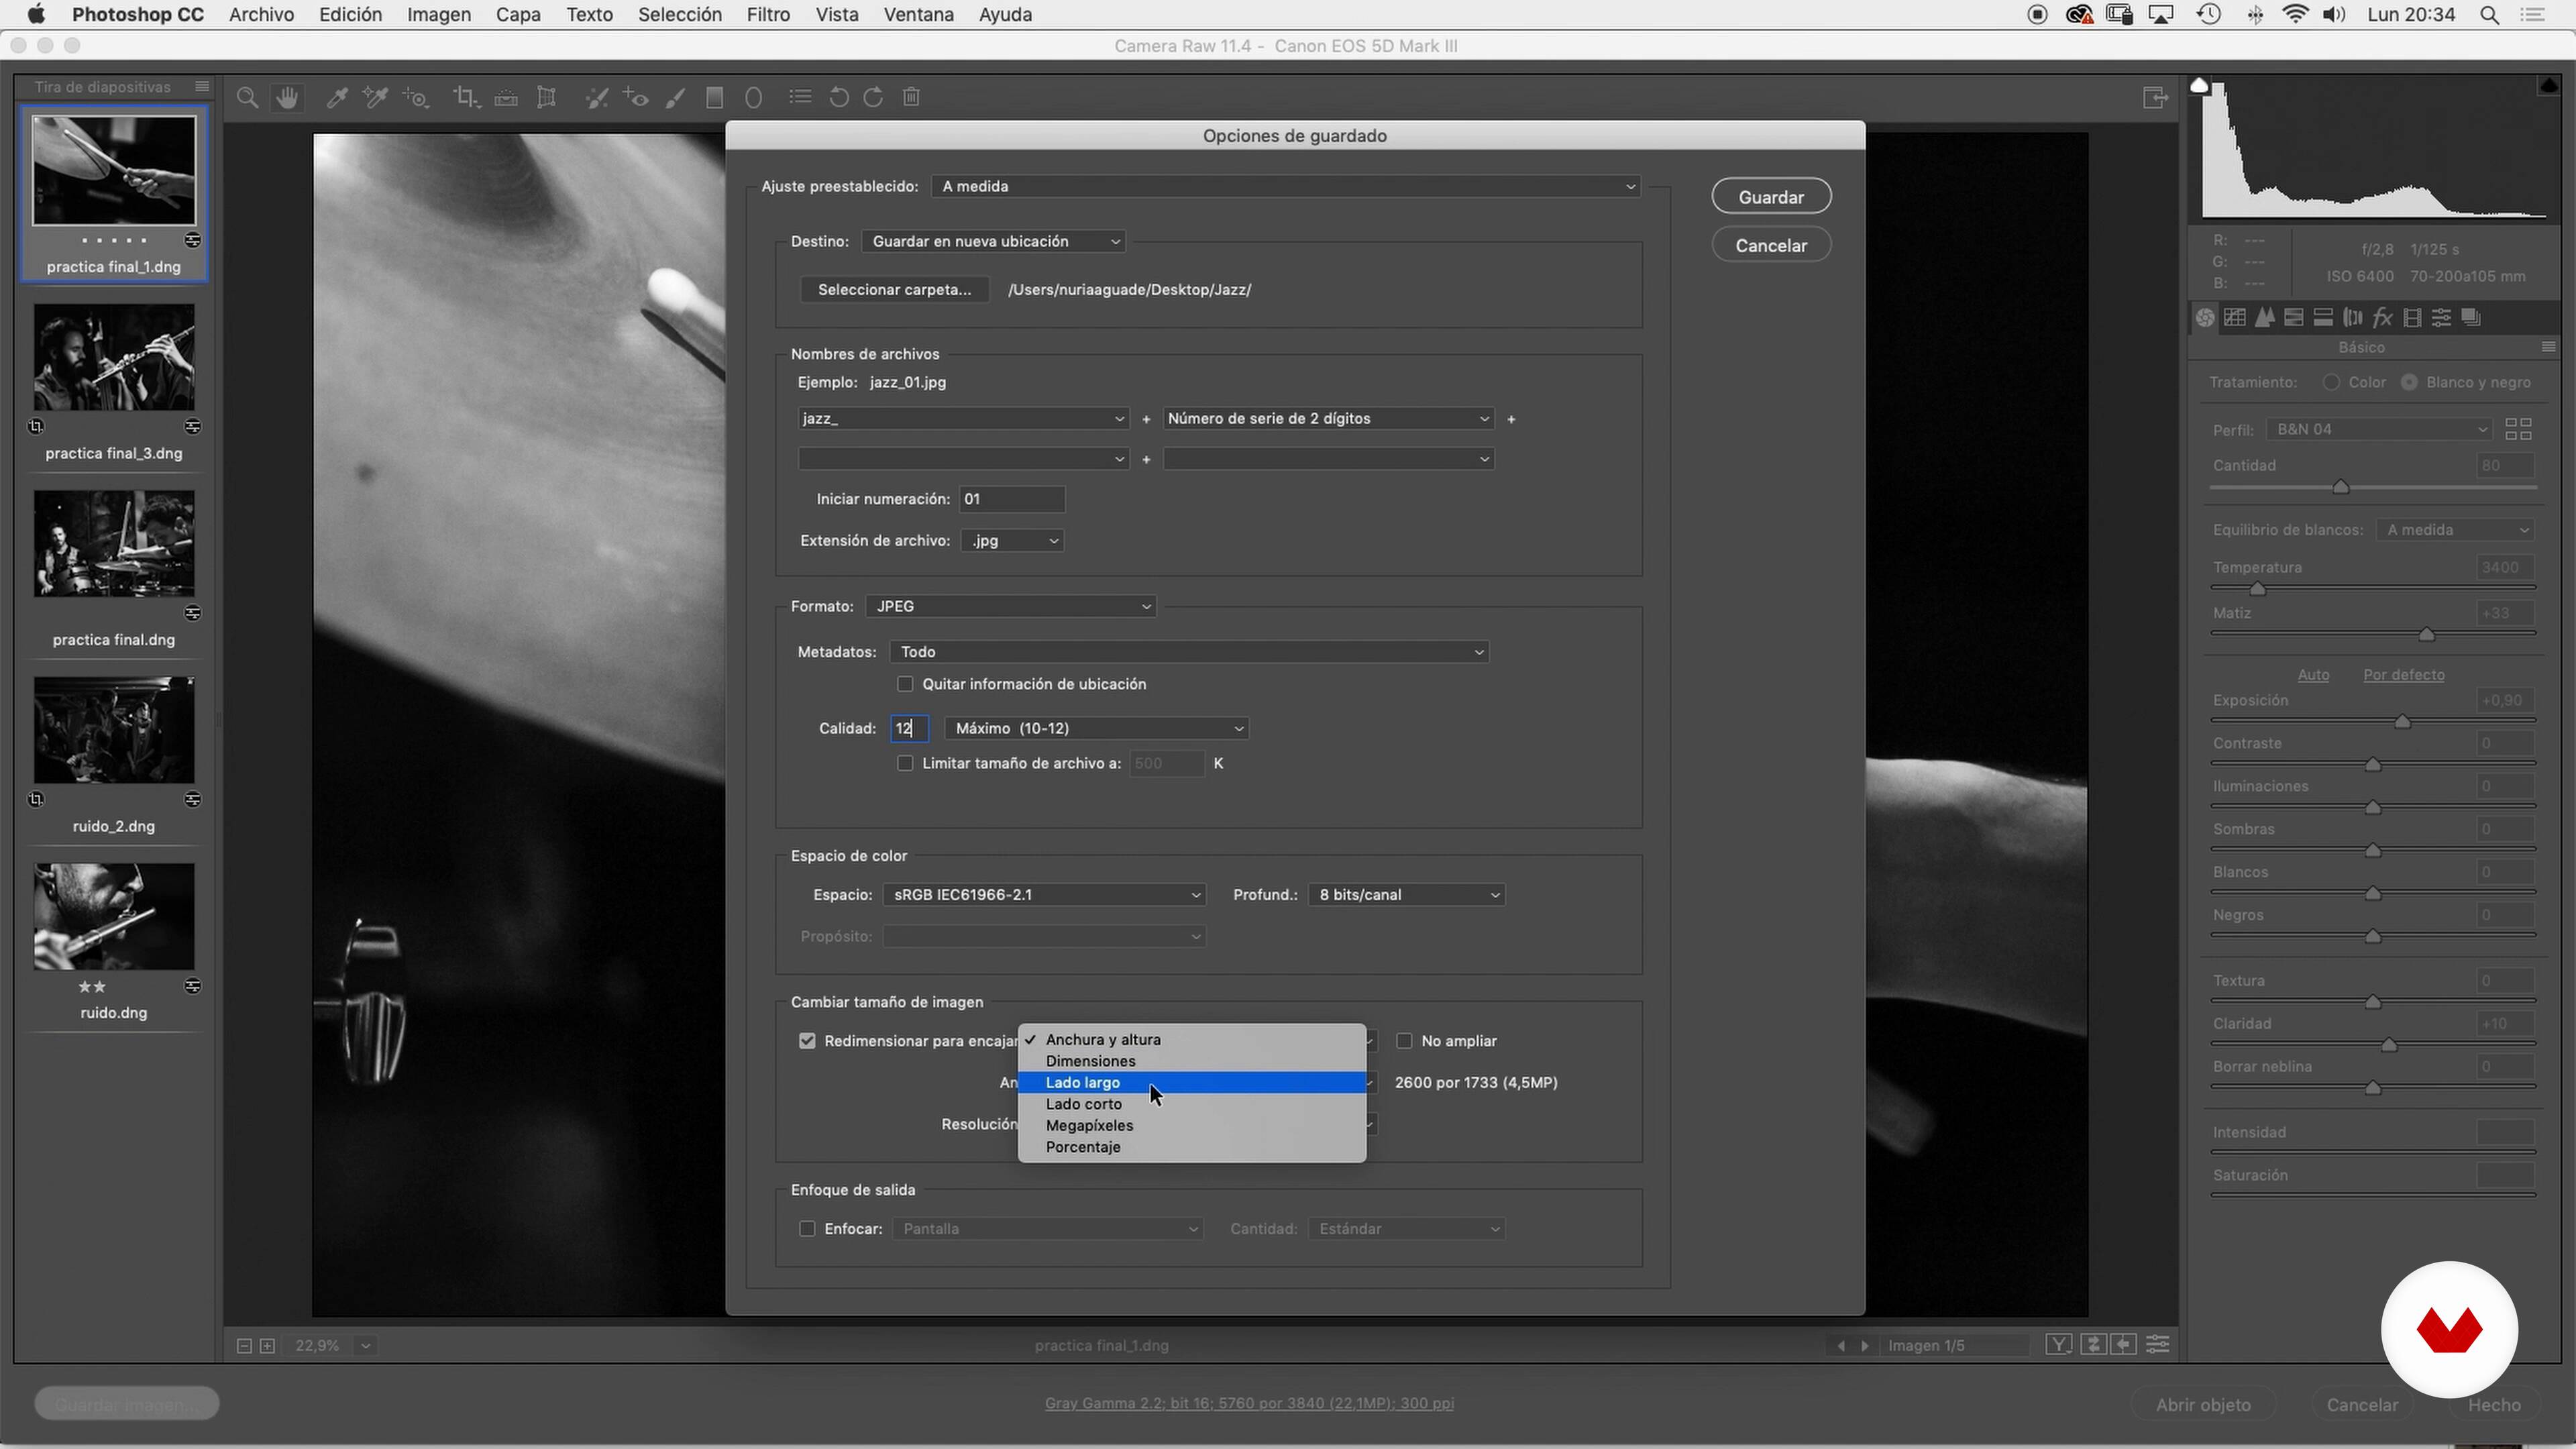Select the Transform tool
The width and height of the screenshot is (2576, 1449).
(x=546, y=97)
